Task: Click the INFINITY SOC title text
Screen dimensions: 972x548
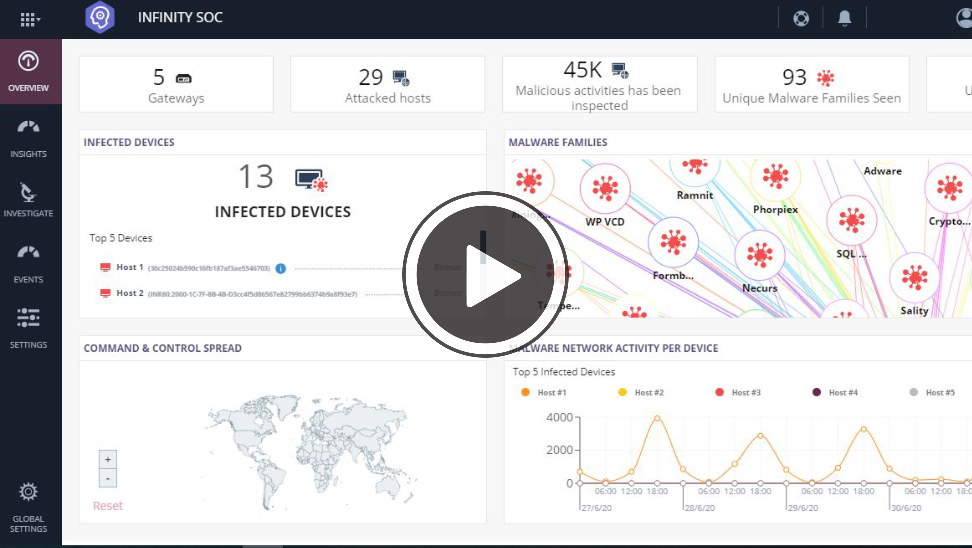Action: click(x=180, y=17)
